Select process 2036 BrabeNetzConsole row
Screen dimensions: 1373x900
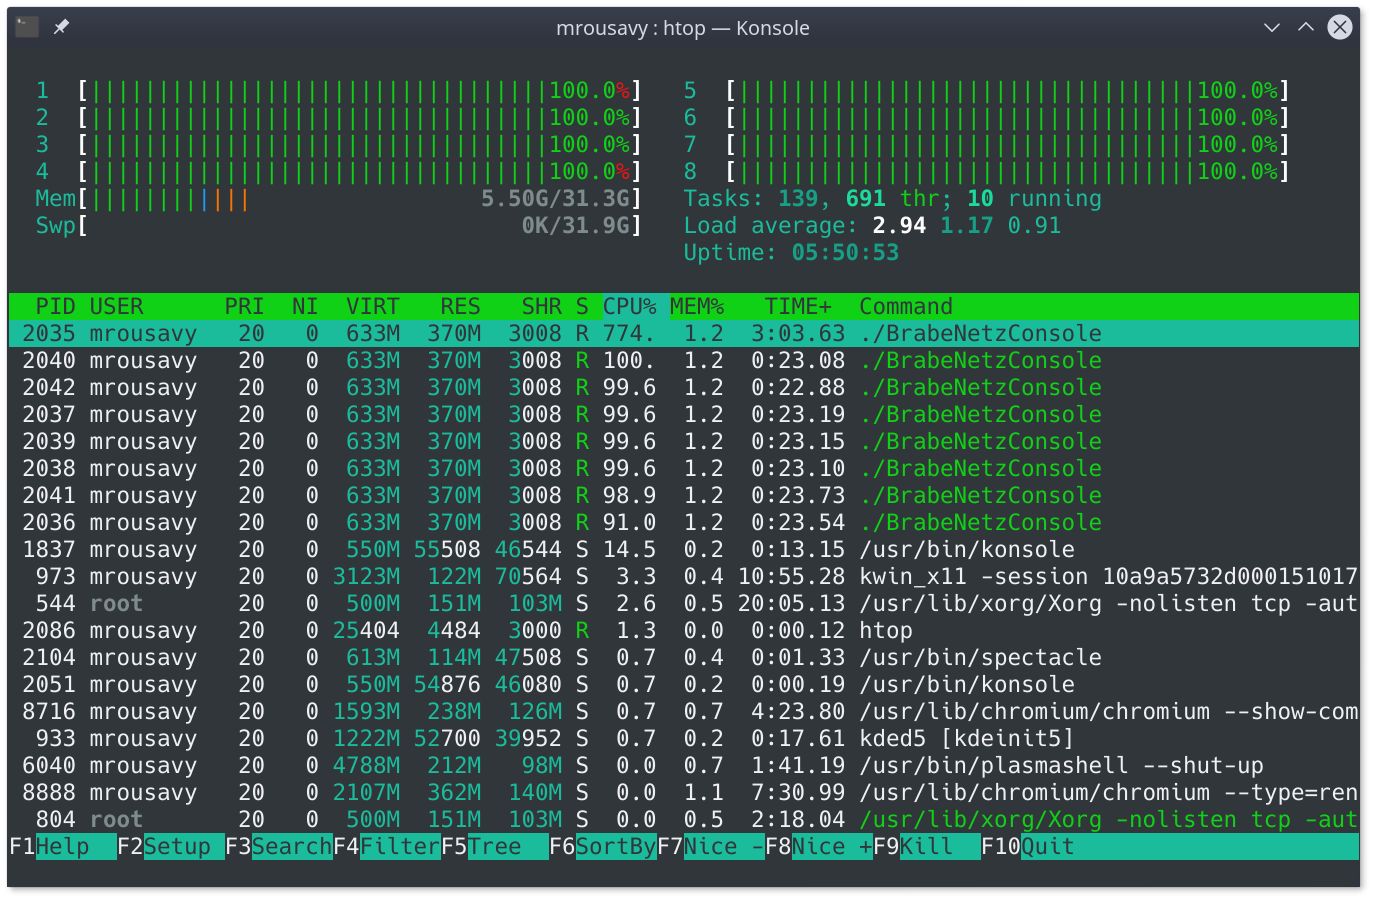point(684,523)
